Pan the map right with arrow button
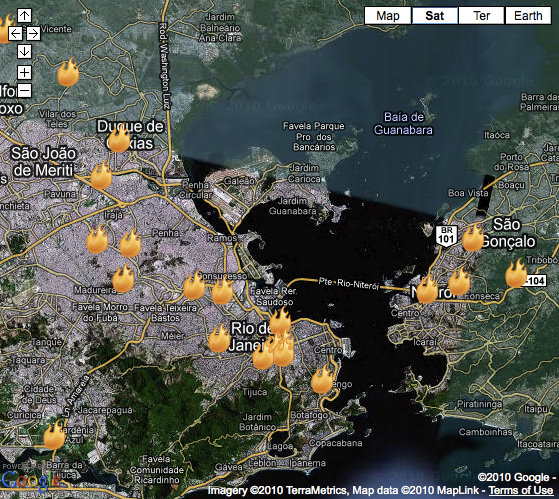 coord(34,34)
